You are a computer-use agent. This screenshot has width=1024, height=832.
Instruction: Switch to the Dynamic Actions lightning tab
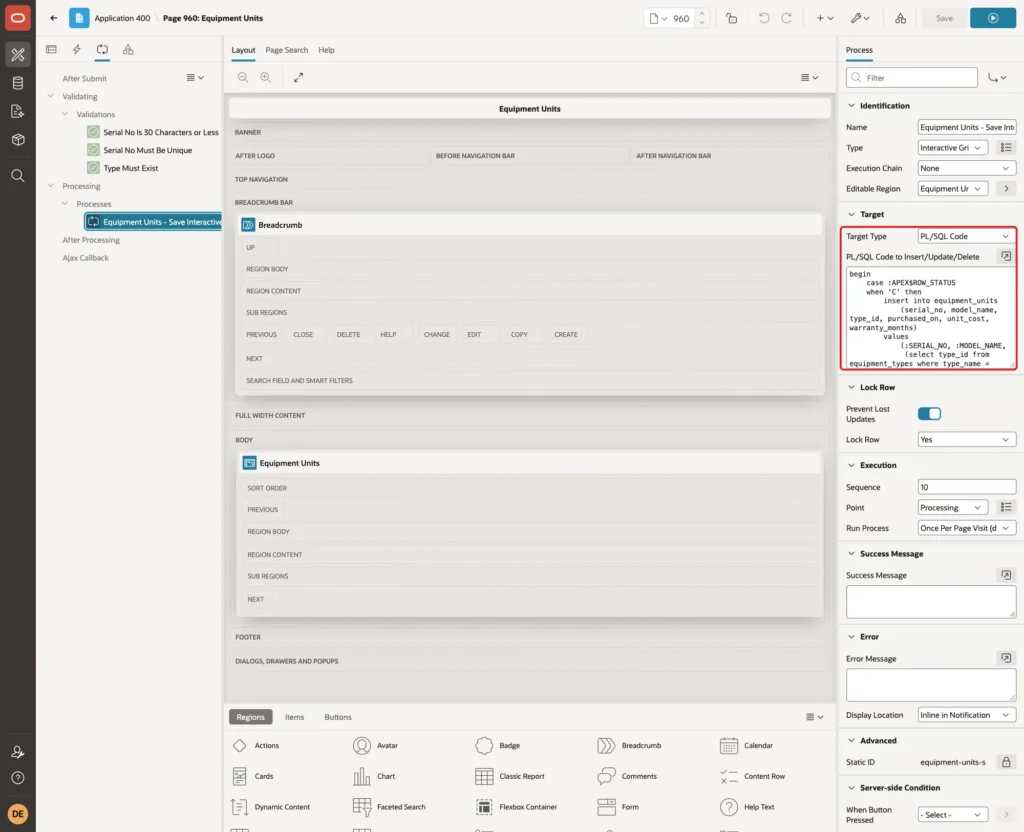coord(76,50)
